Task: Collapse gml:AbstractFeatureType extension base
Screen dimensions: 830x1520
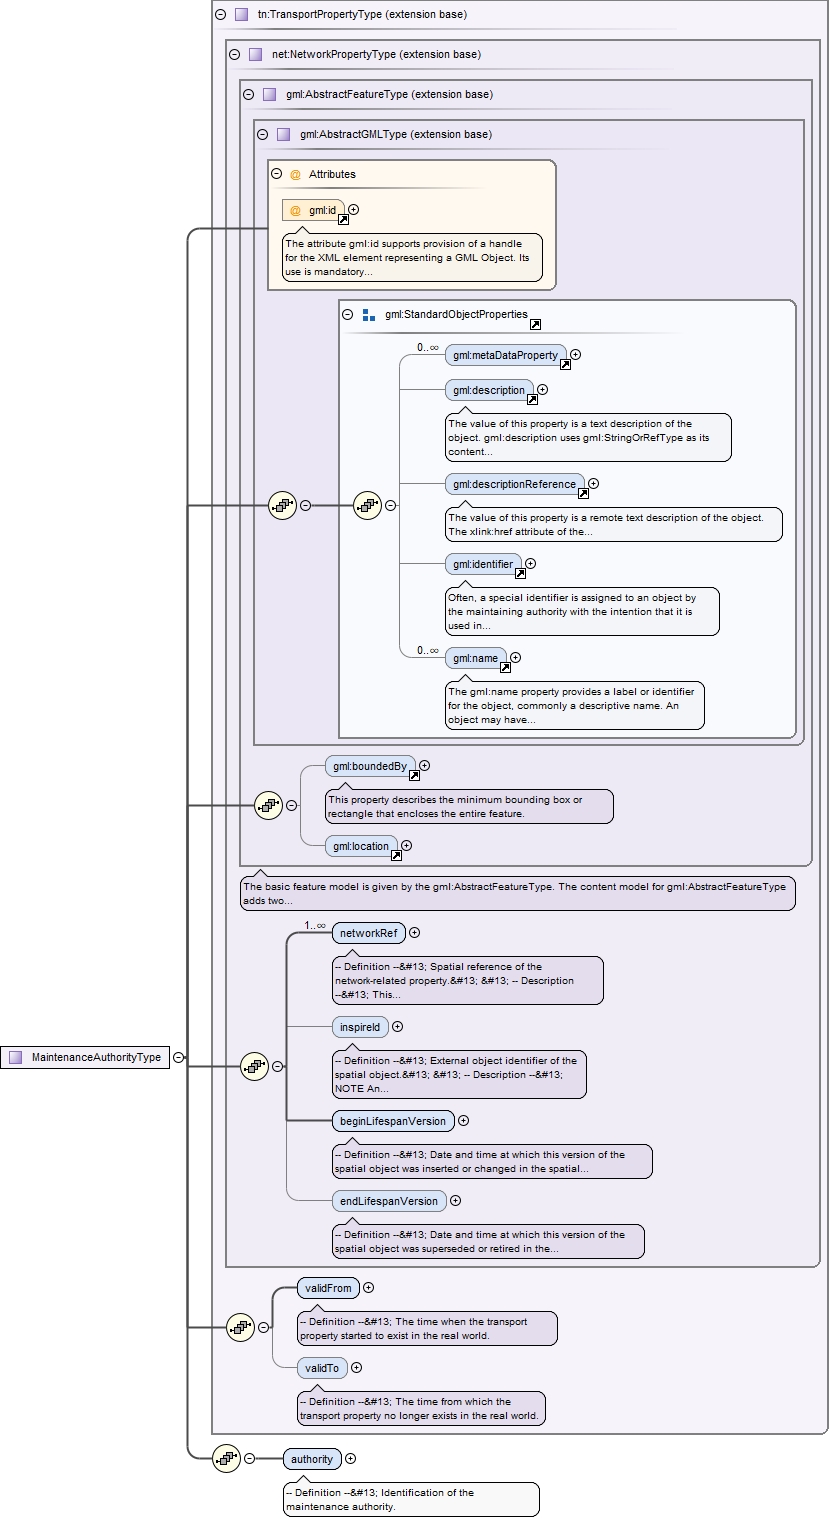Action: [248, 95]
